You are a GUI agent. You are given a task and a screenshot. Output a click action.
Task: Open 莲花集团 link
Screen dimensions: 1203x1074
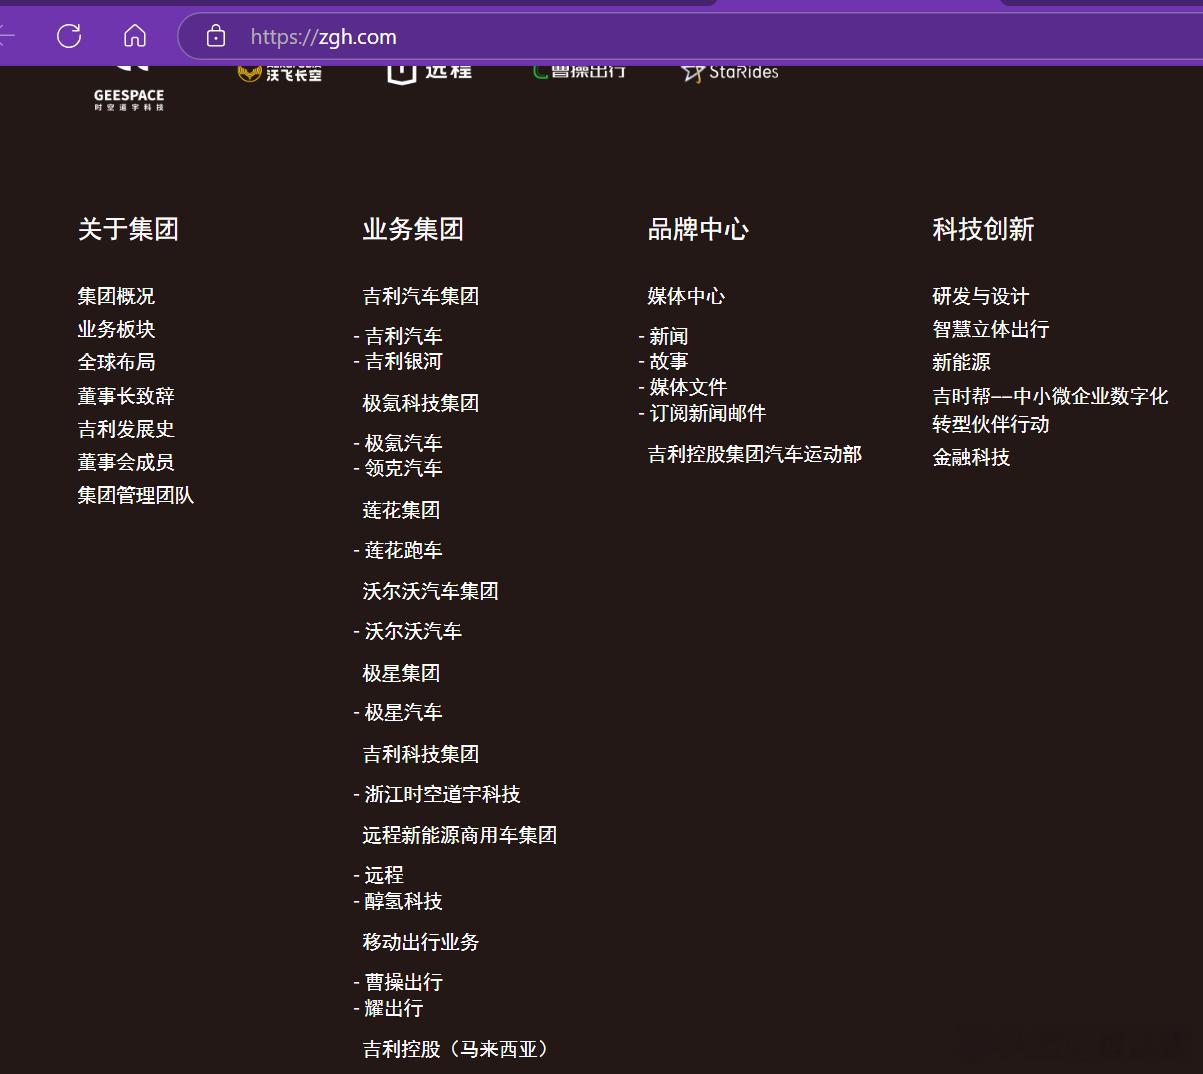[401, 510]
